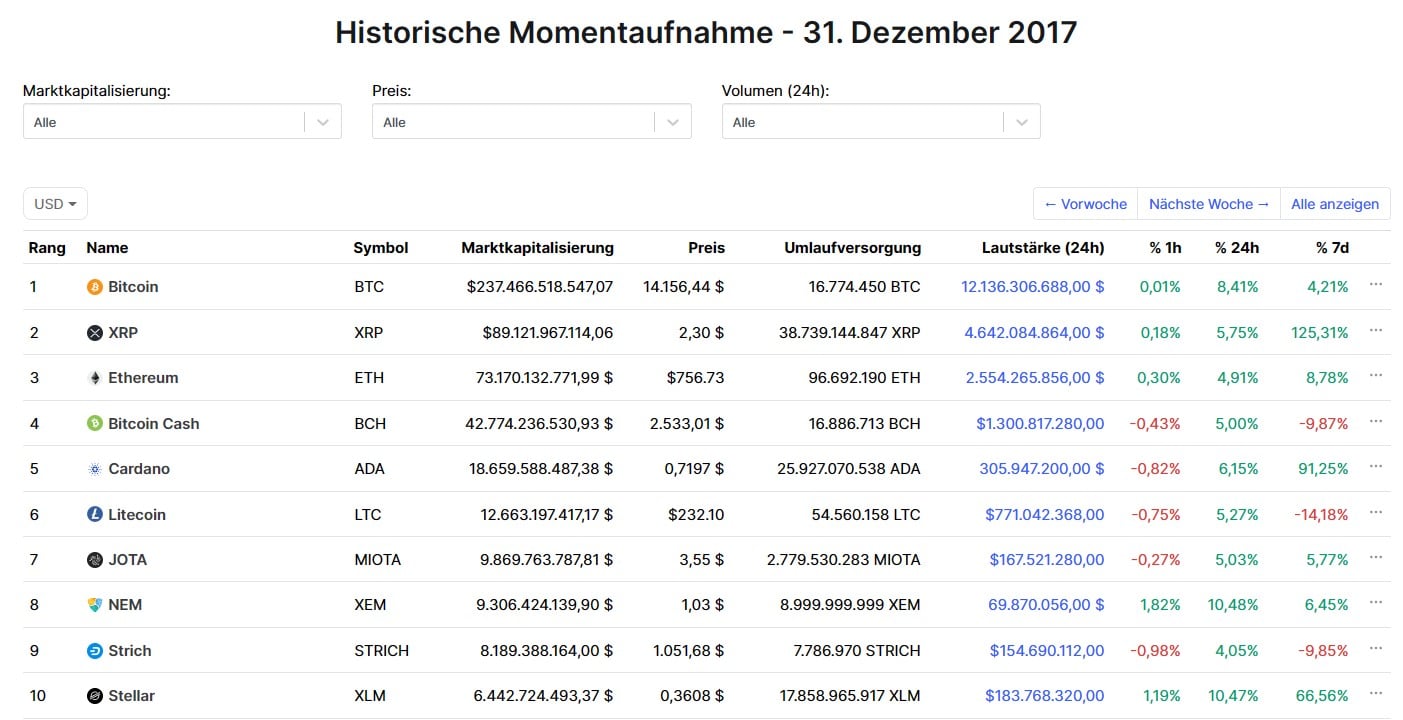Sort by % 24h column header

coord(1237,248)
